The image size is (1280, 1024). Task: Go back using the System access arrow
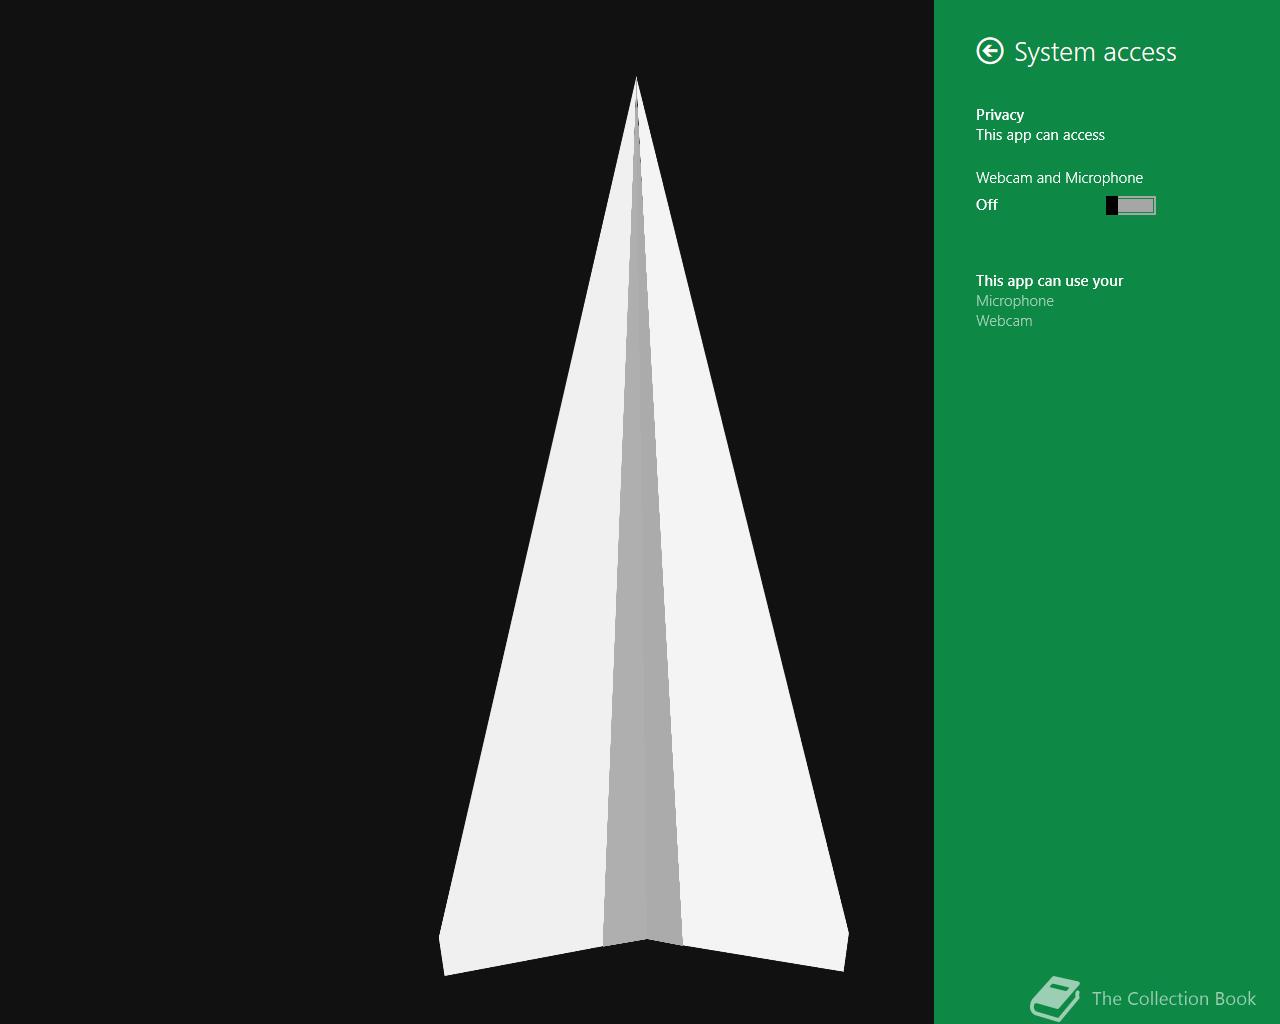pos(990,51)
